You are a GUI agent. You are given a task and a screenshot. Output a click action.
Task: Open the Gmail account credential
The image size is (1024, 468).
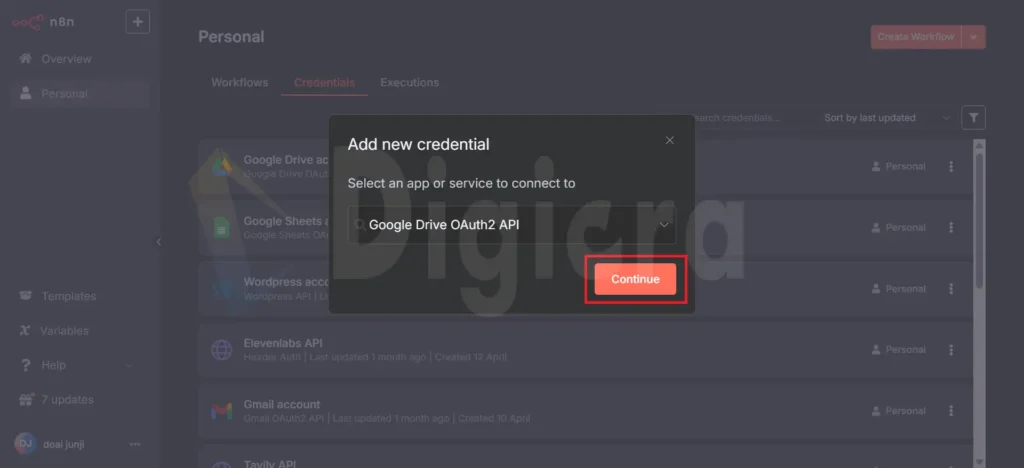[585, 411]
